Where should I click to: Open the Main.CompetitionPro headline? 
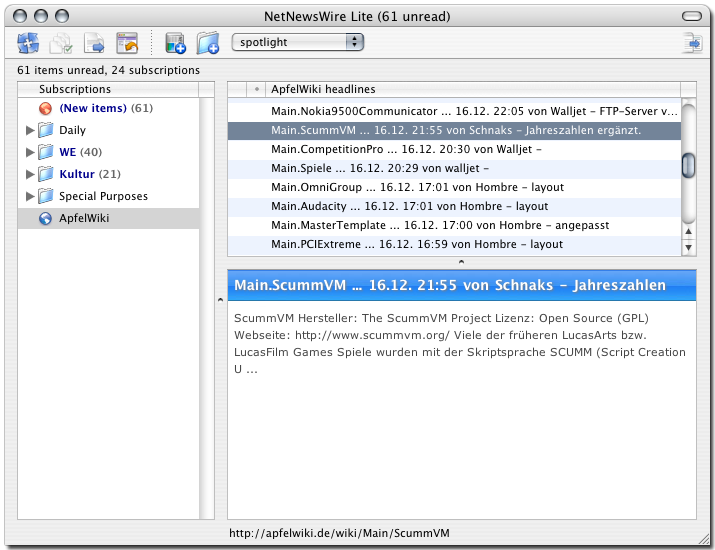pyautogui.click(x=454, y=150)
